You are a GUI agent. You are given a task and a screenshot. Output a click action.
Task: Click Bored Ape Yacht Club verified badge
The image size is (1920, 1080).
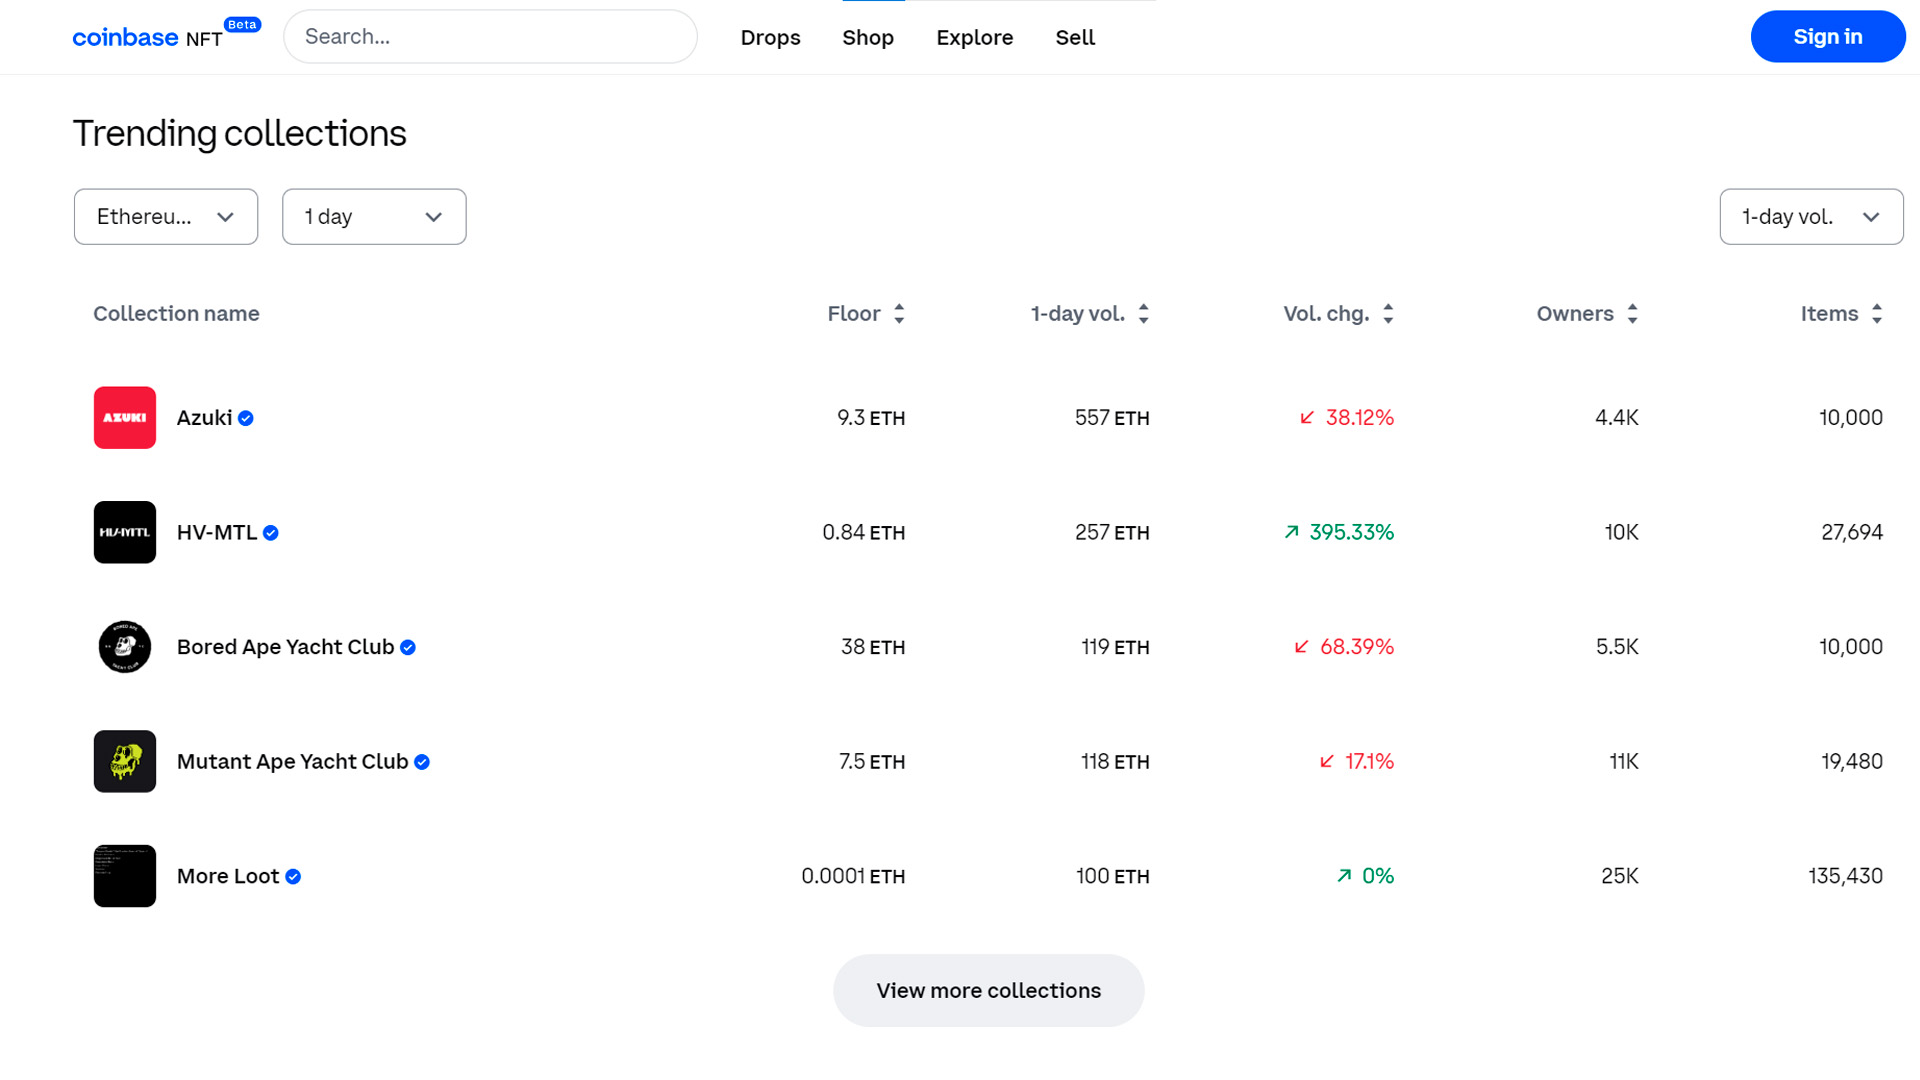click(x=408, y=647)
